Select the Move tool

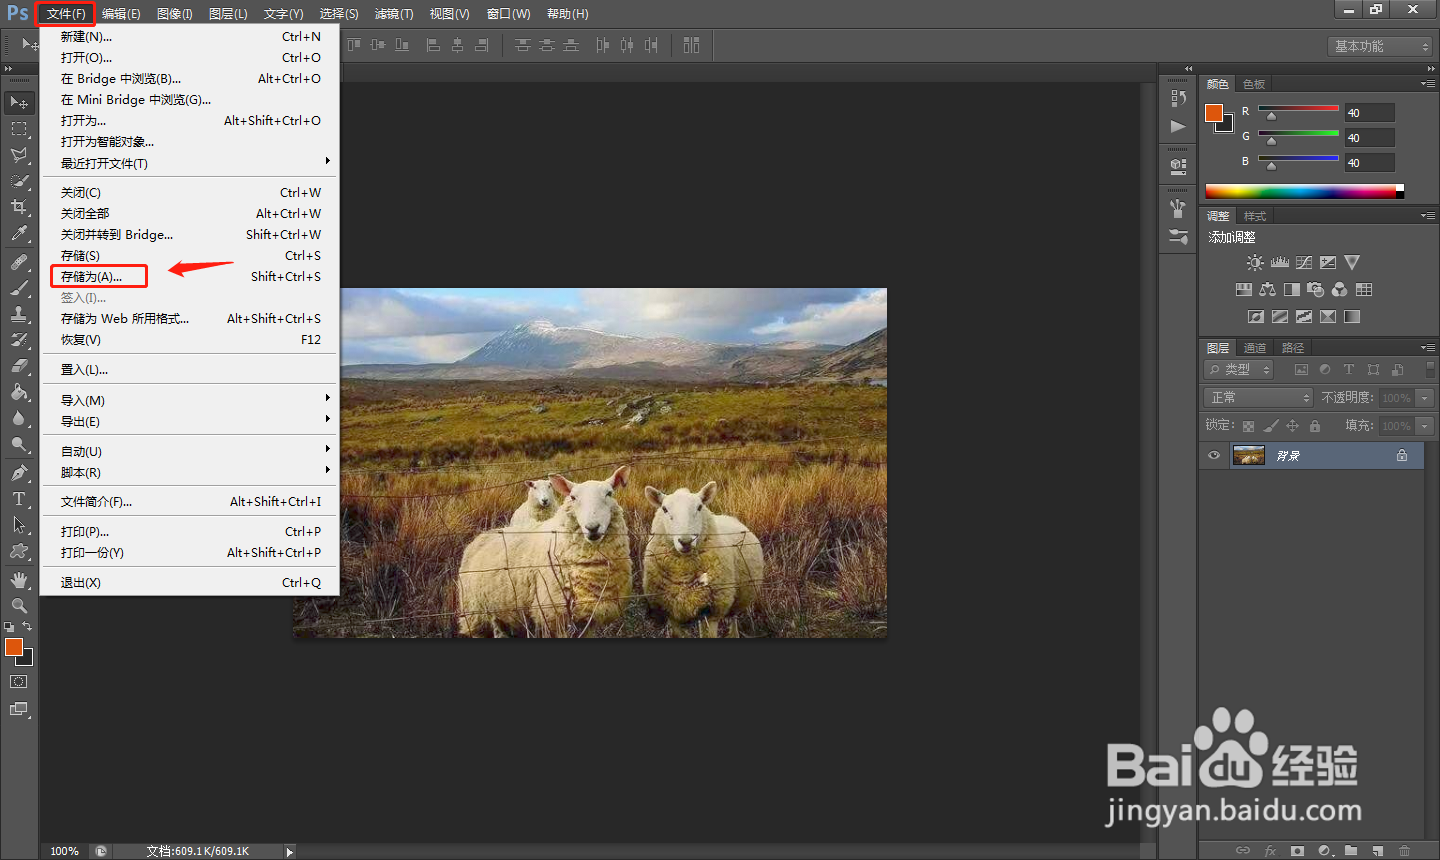(x=19, y=103)
